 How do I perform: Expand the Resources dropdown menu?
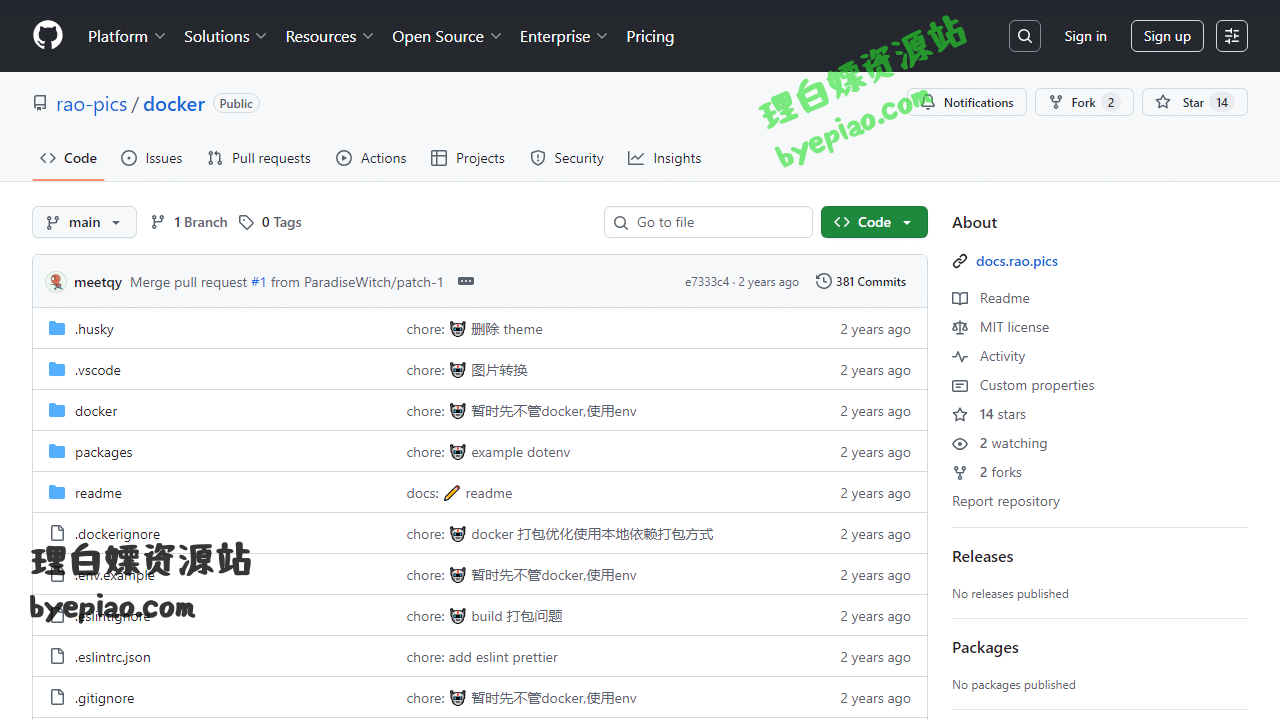click(329, 36)
